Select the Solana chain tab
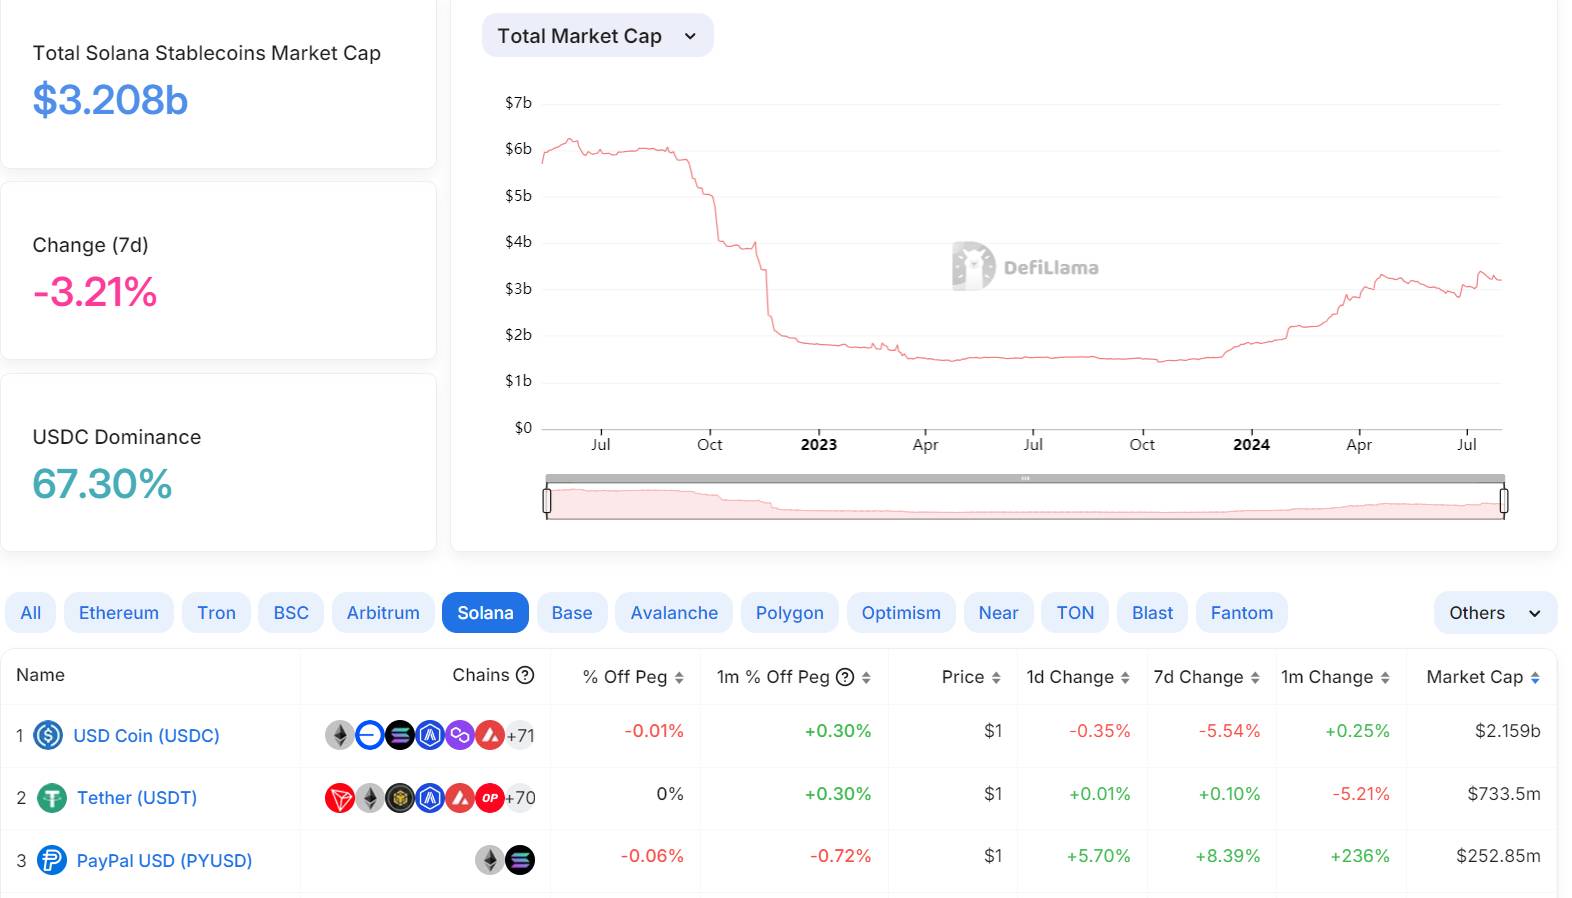This screenshot has height=898, width=1572. click(485, 613)
